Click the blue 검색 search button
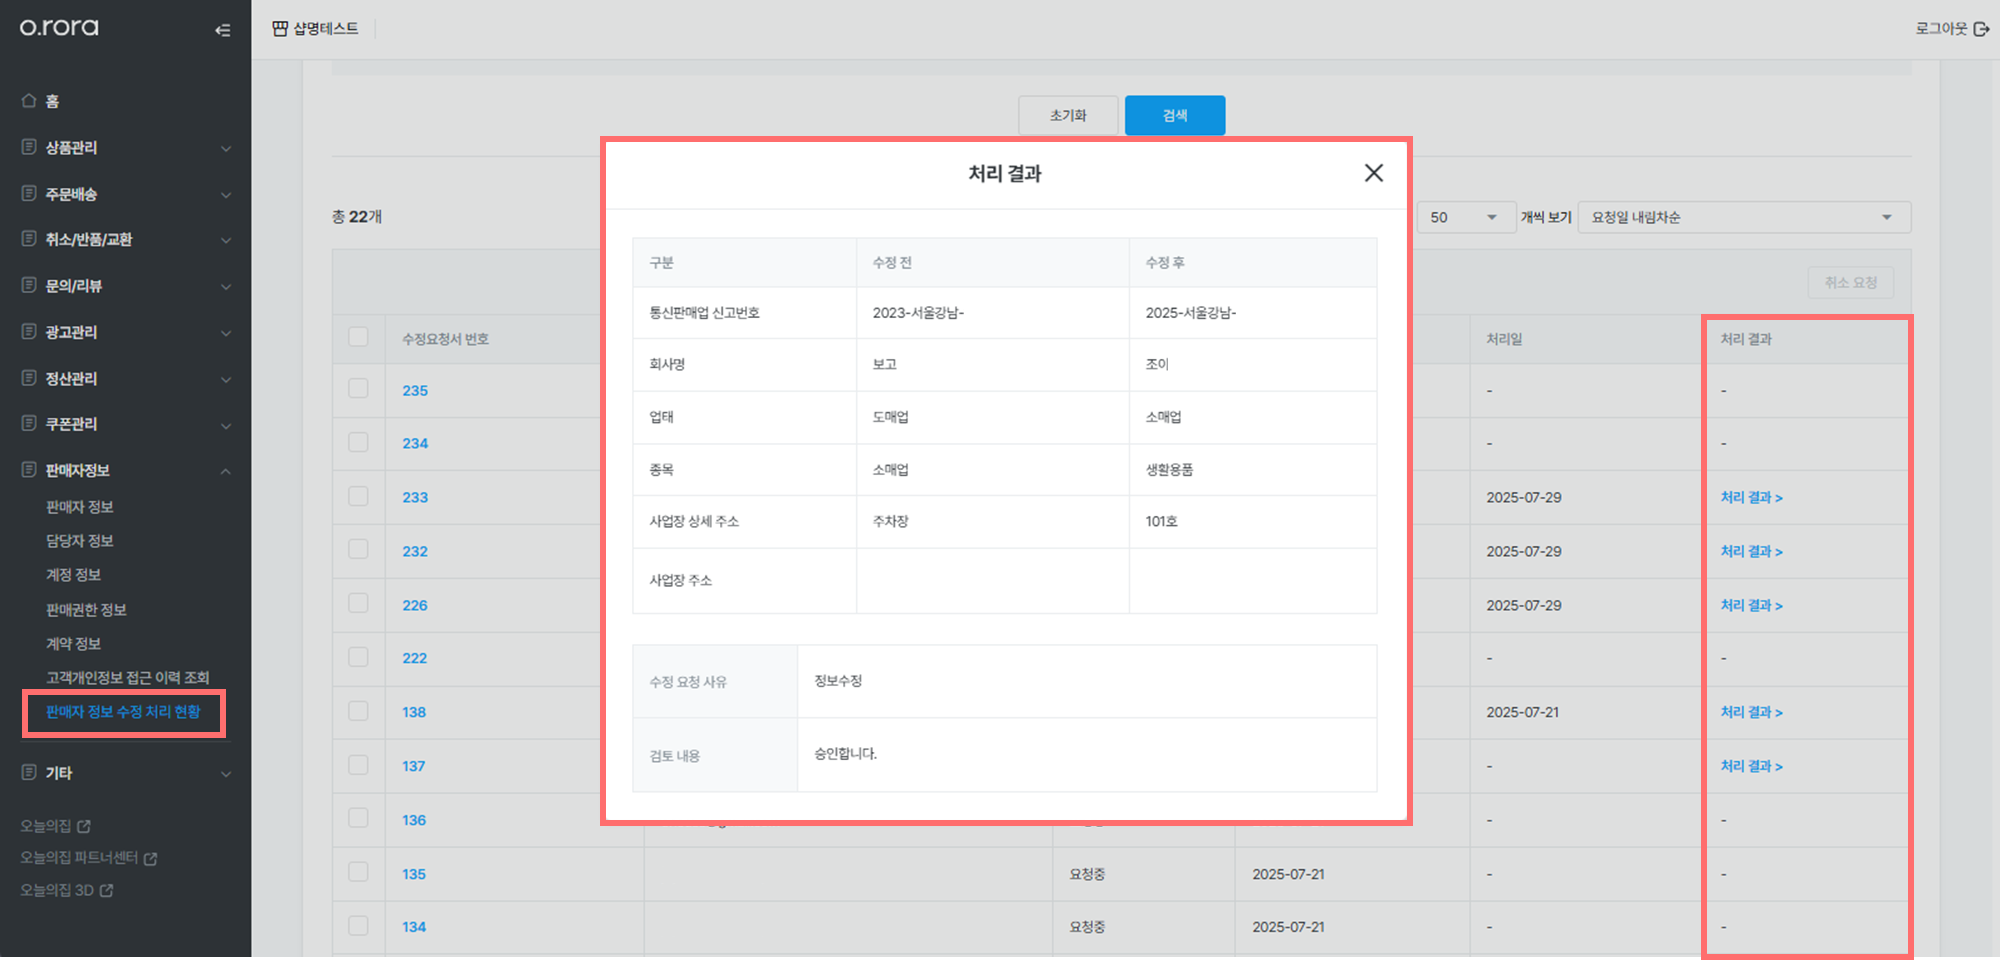 click(1175, 115)
